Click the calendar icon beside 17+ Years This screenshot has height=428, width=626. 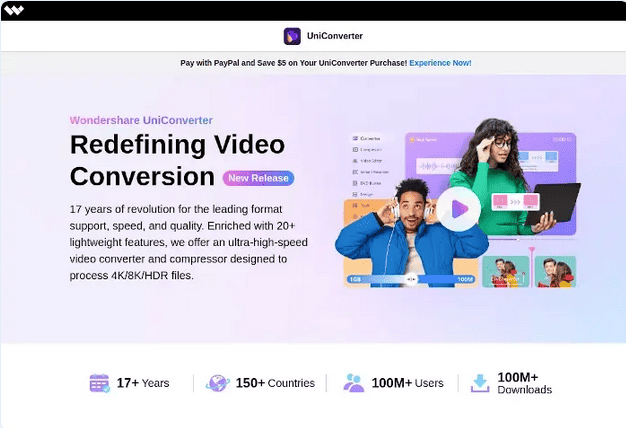pyautogui.click(x=99, y=383)
